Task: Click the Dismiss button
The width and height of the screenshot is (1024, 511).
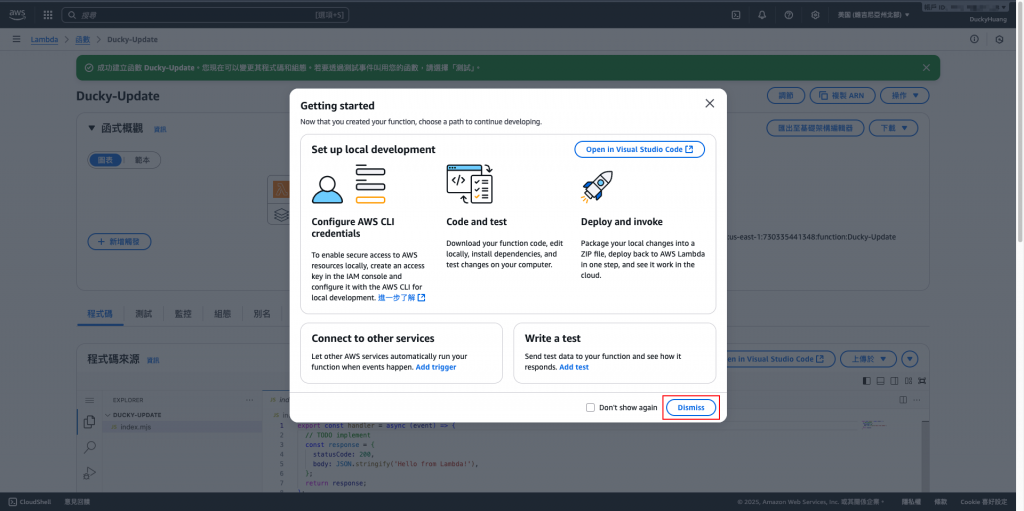Action: 691,408
